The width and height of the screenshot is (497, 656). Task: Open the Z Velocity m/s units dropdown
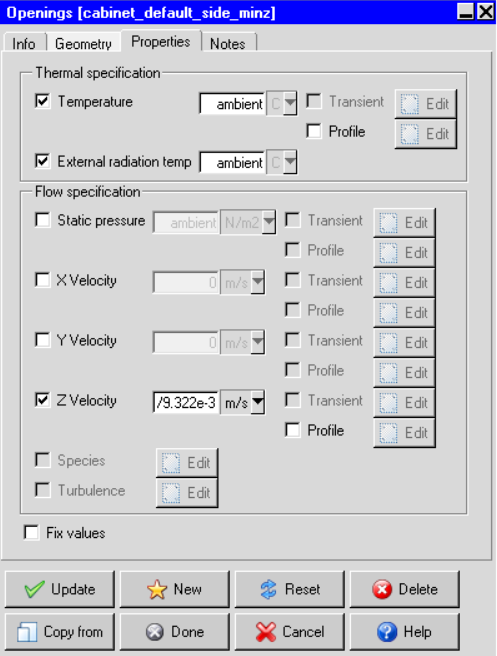pos(258,402)
